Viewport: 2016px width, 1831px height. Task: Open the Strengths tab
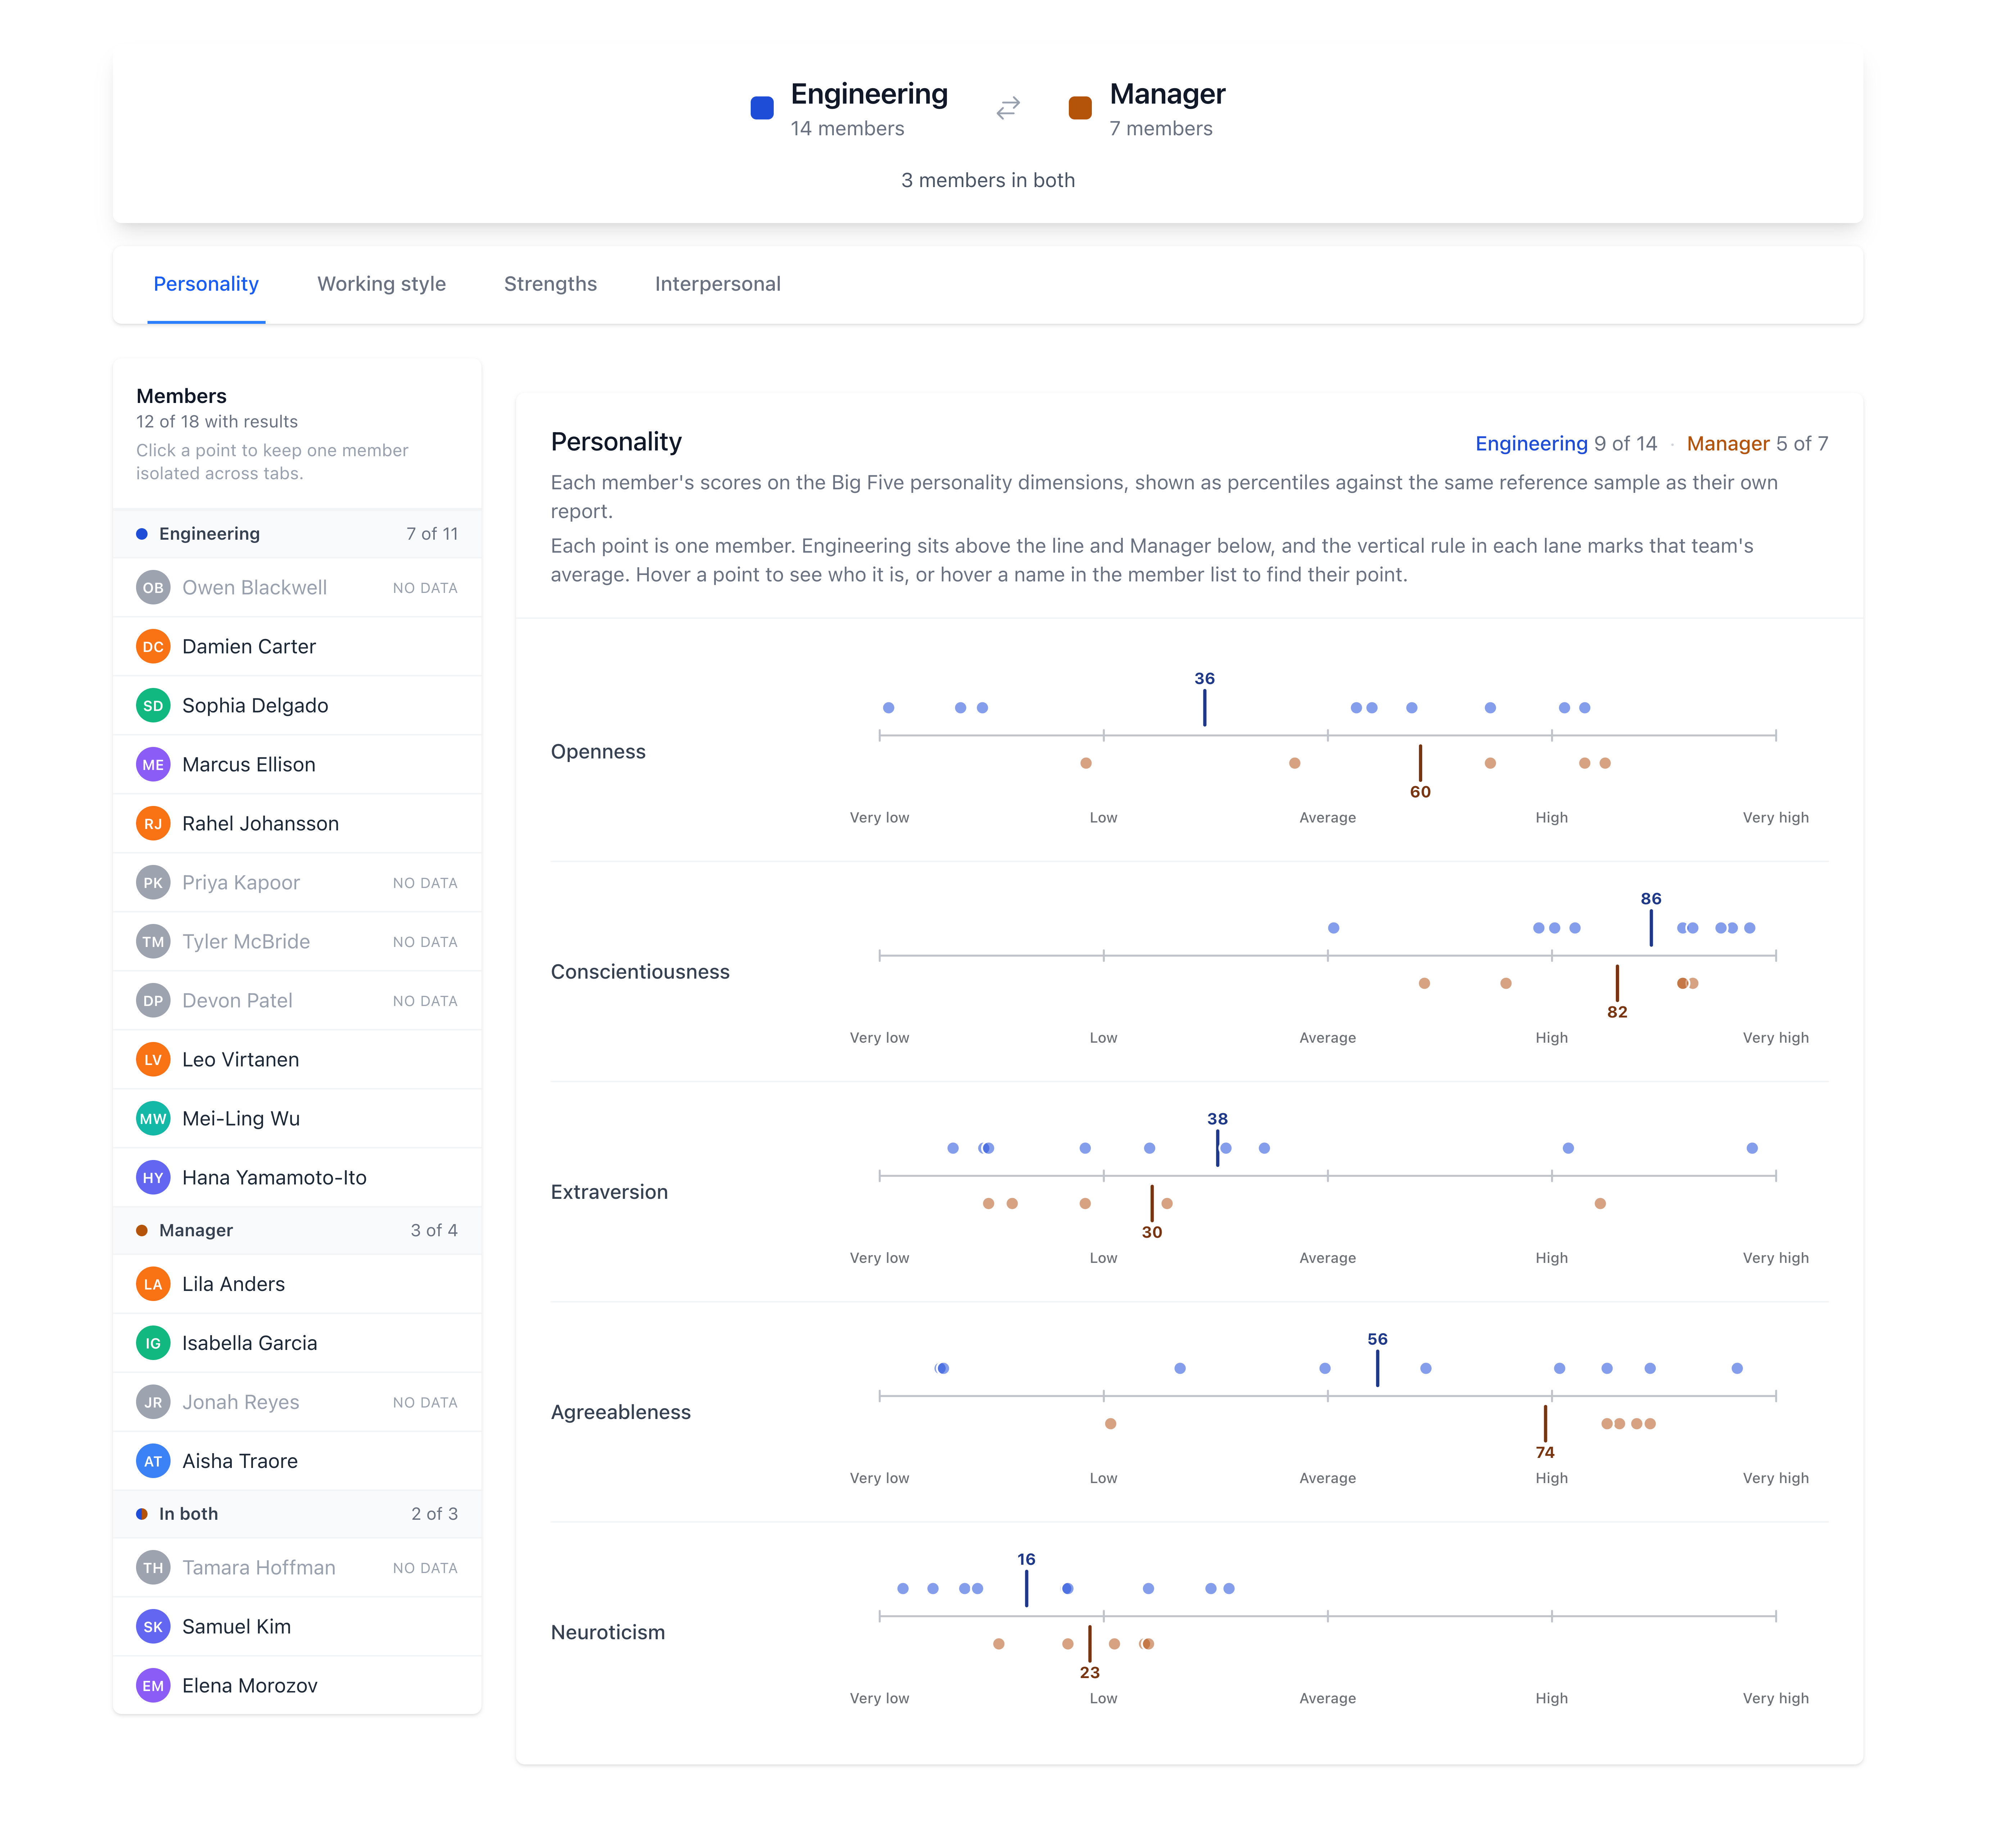coord(550,284)
